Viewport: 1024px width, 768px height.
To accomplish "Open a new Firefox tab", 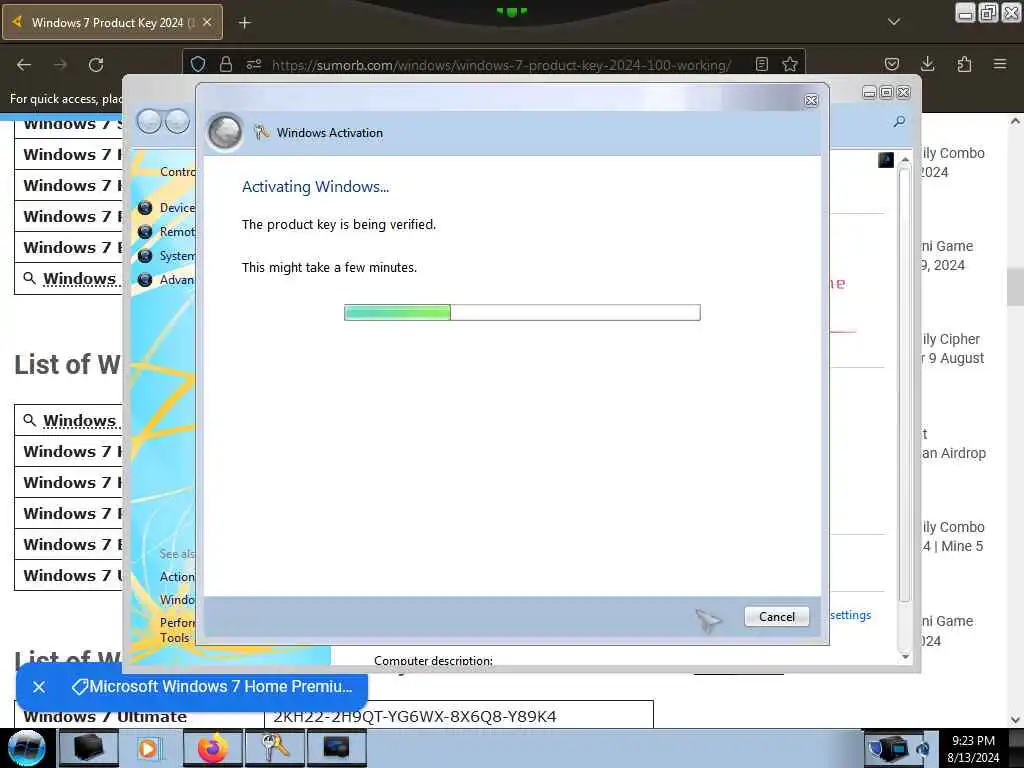I will coord(244,23).
